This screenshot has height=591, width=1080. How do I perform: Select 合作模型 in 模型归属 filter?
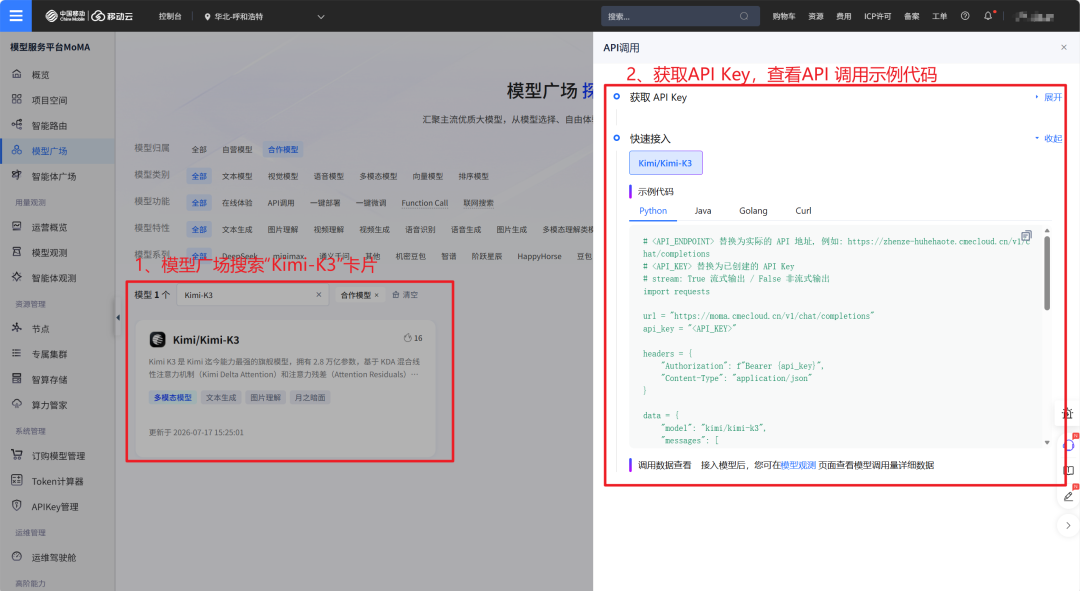pyautogui.click(x=283, y=149)
